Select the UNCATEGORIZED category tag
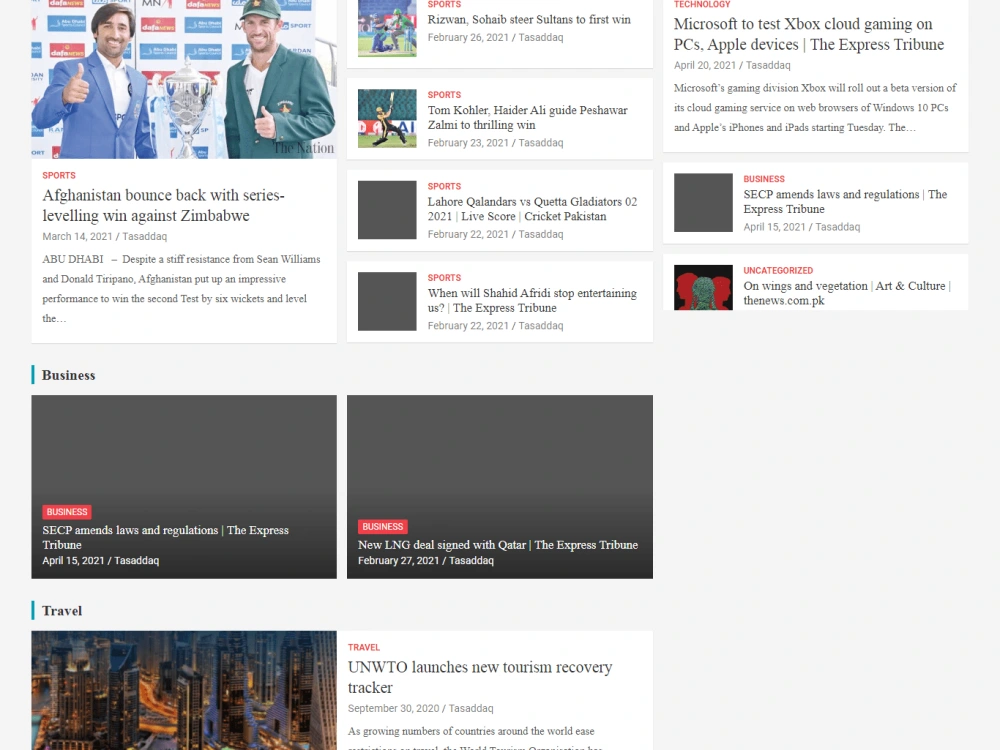The width and height of the screenshot is (1000, 750). (777, 270)
